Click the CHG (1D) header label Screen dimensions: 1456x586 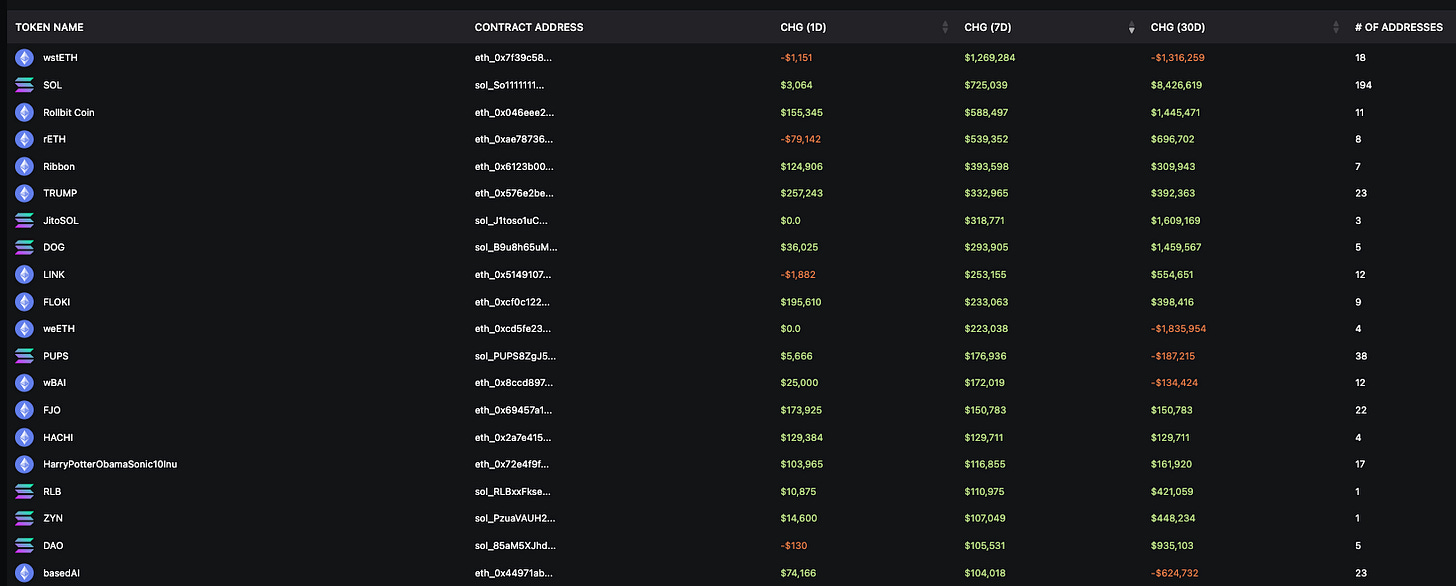tap(803, 27)
